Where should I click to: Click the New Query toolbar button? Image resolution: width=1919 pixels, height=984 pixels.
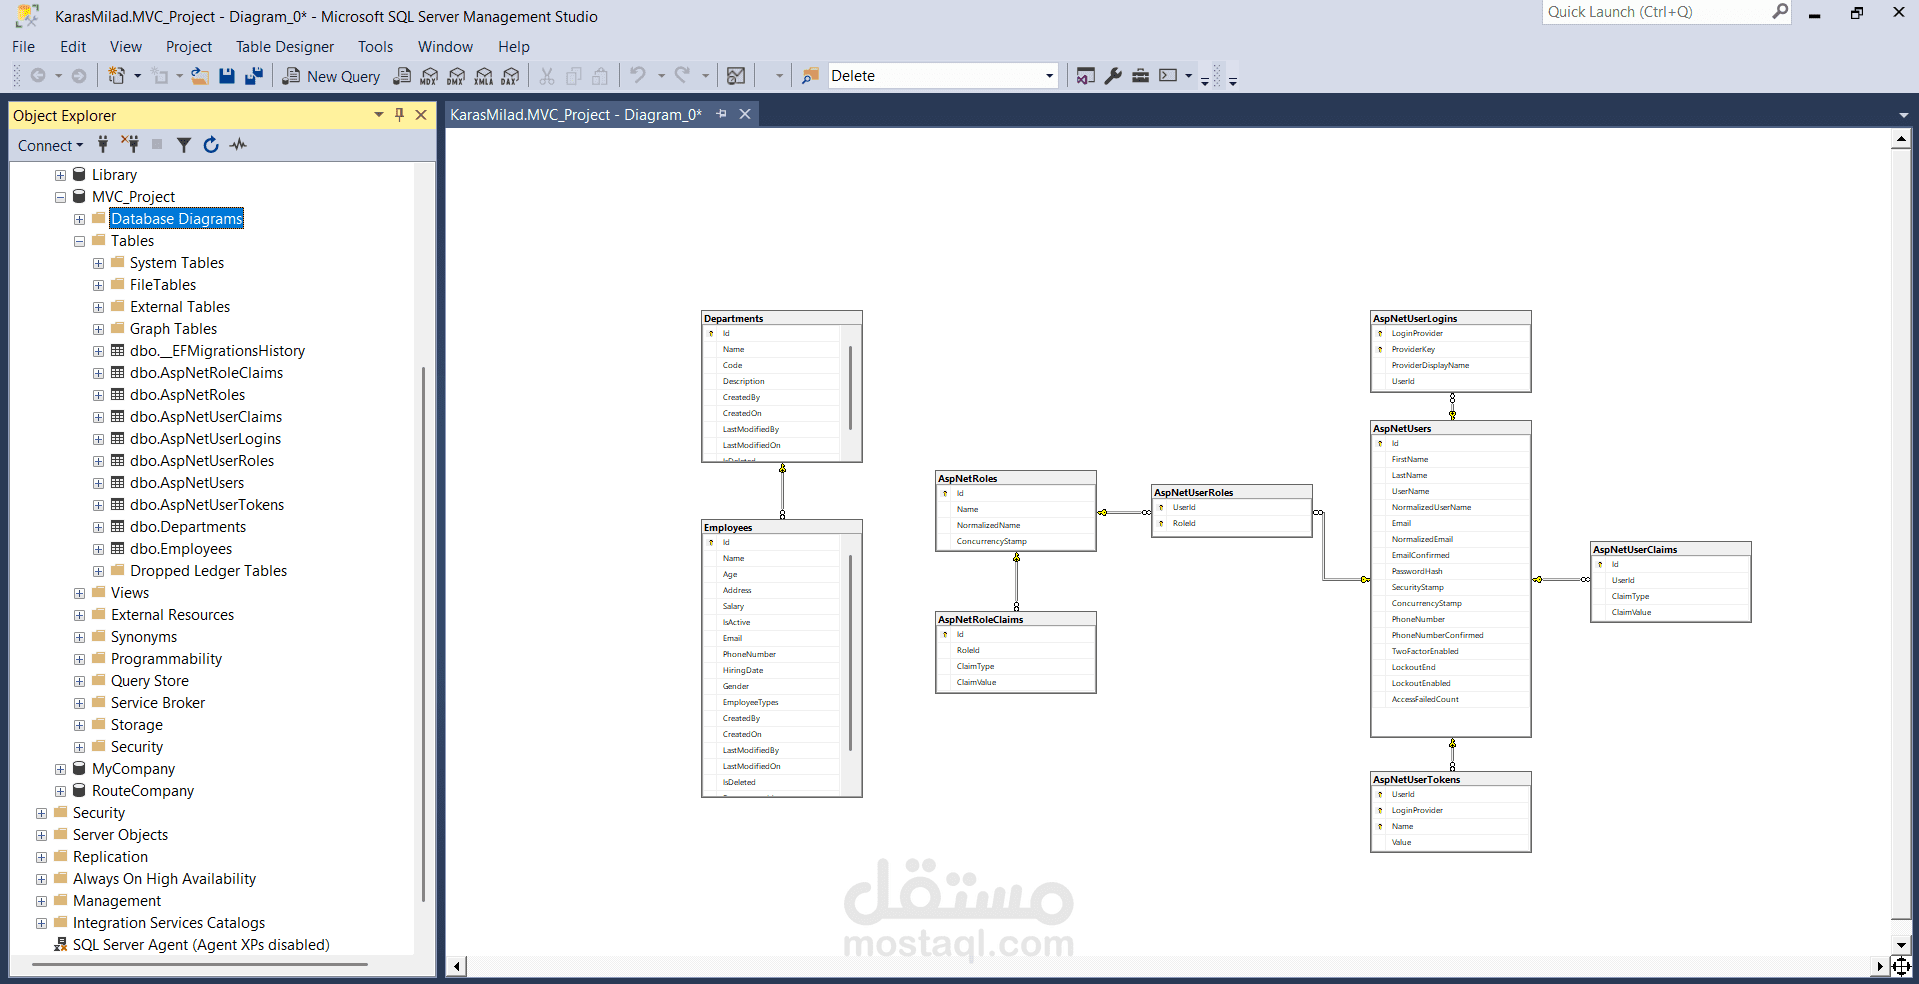[331, 76]
